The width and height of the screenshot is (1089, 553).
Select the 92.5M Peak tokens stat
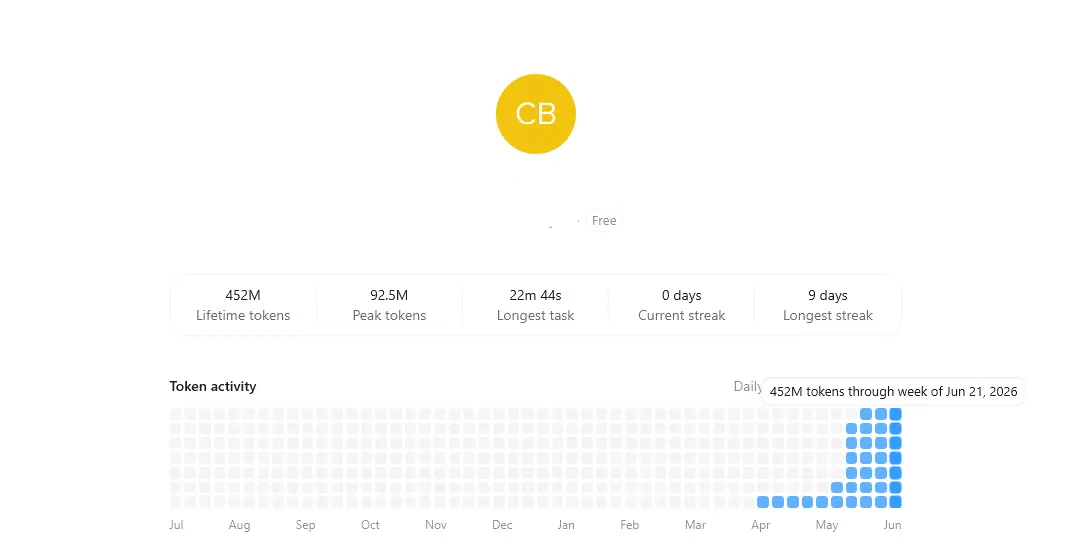[x=389, y=305]
